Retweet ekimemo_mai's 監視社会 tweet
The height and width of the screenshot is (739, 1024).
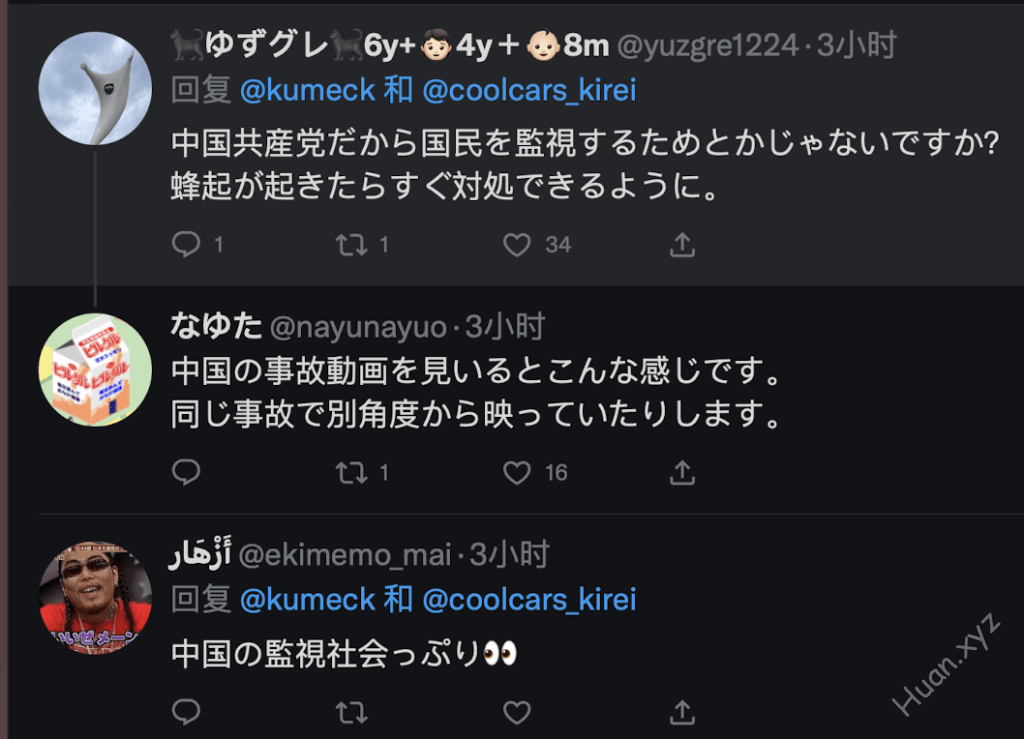coord(351,712)
